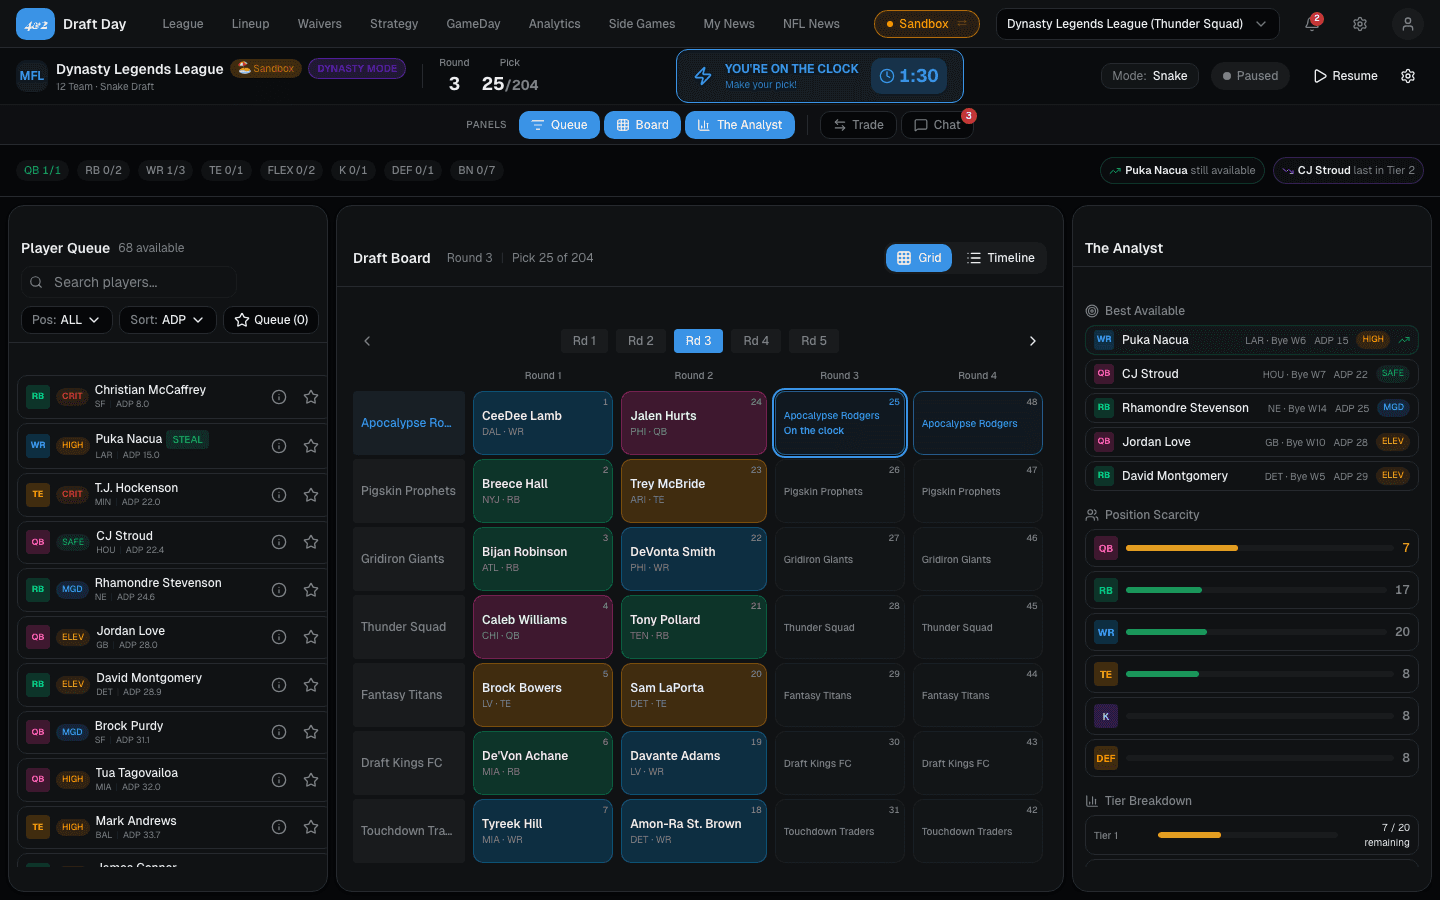
Task: Toggle The Analyst panel
Action: point(740,125)
